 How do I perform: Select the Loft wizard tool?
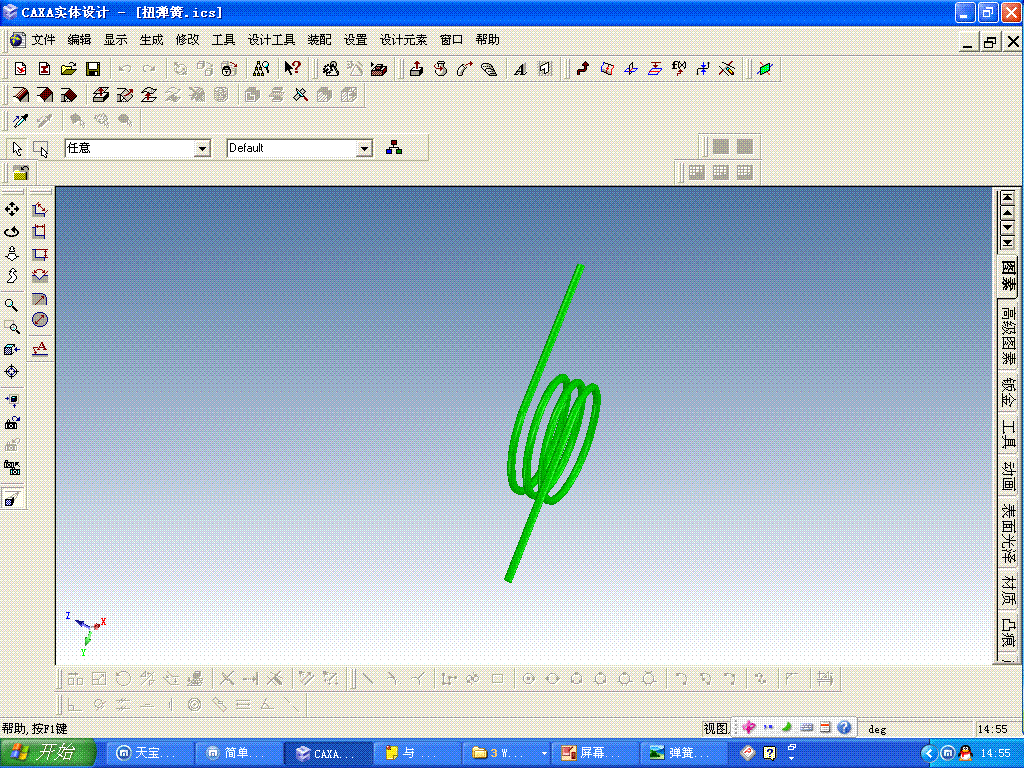click(488, 69)
